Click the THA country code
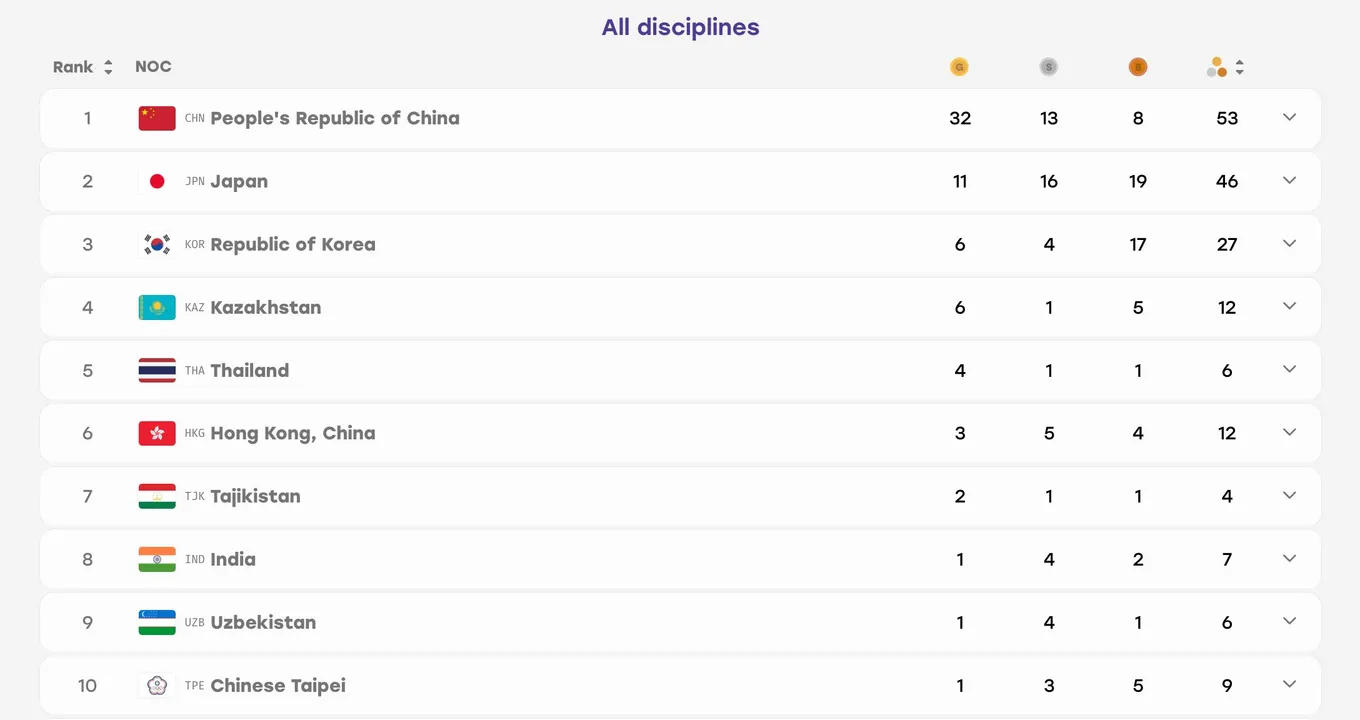This screenshot has height=720, width=1360. [x=195, y=370]
